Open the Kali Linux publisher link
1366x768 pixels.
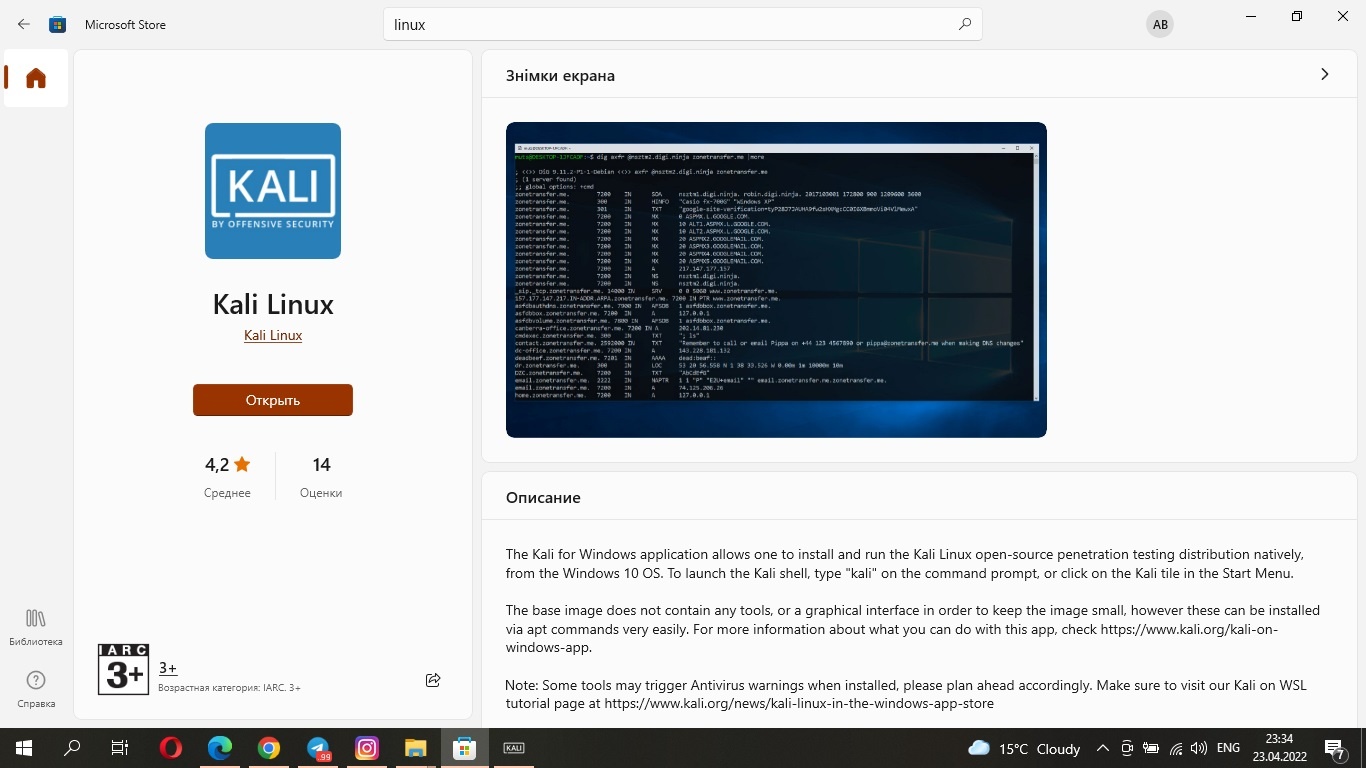tap(273, 335)
